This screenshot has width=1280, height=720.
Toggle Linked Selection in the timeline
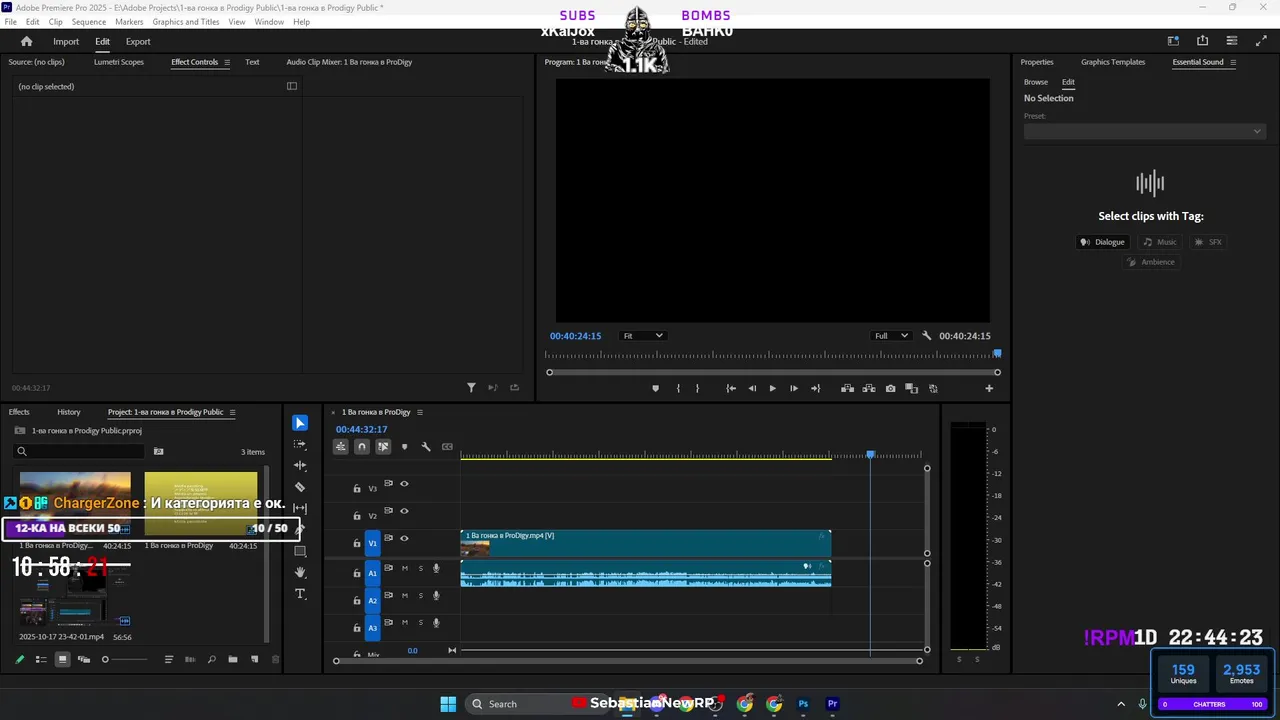(383, 447)
